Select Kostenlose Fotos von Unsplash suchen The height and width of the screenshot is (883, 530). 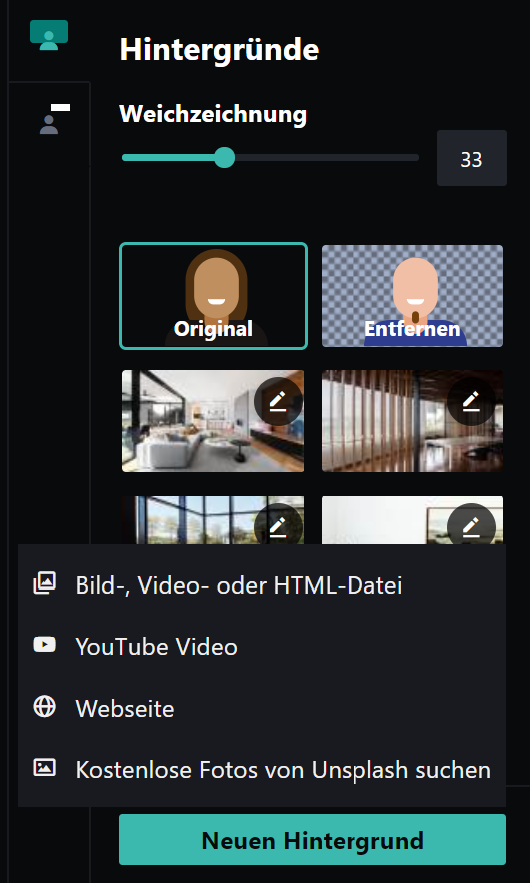[x=262, y=770]
